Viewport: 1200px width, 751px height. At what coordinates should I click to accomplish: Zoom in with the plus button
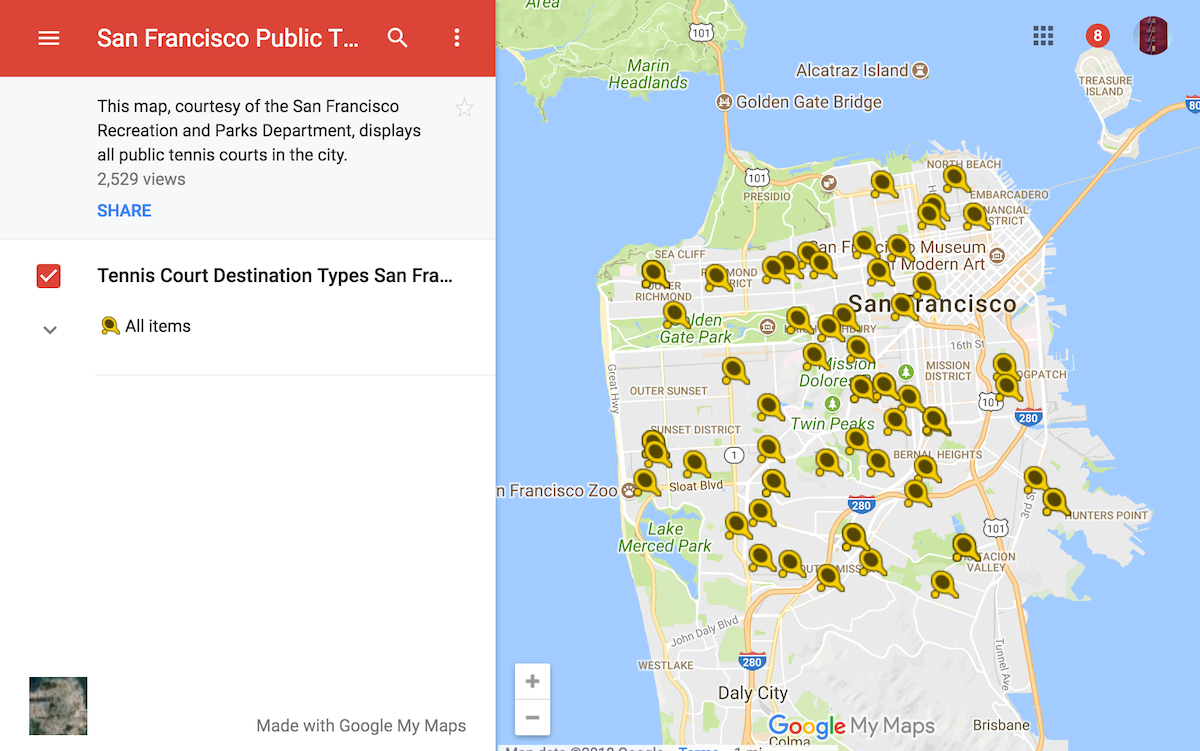[532, 682]
